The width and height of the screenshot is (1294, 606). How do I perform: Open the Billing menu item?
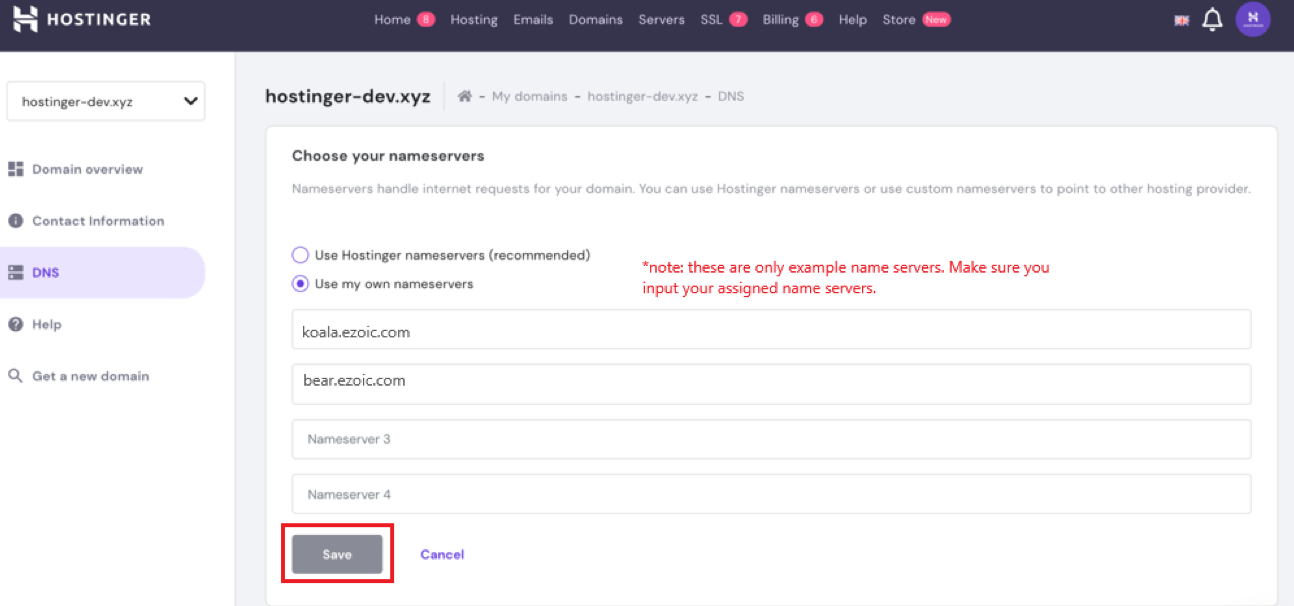coord(780,20)
